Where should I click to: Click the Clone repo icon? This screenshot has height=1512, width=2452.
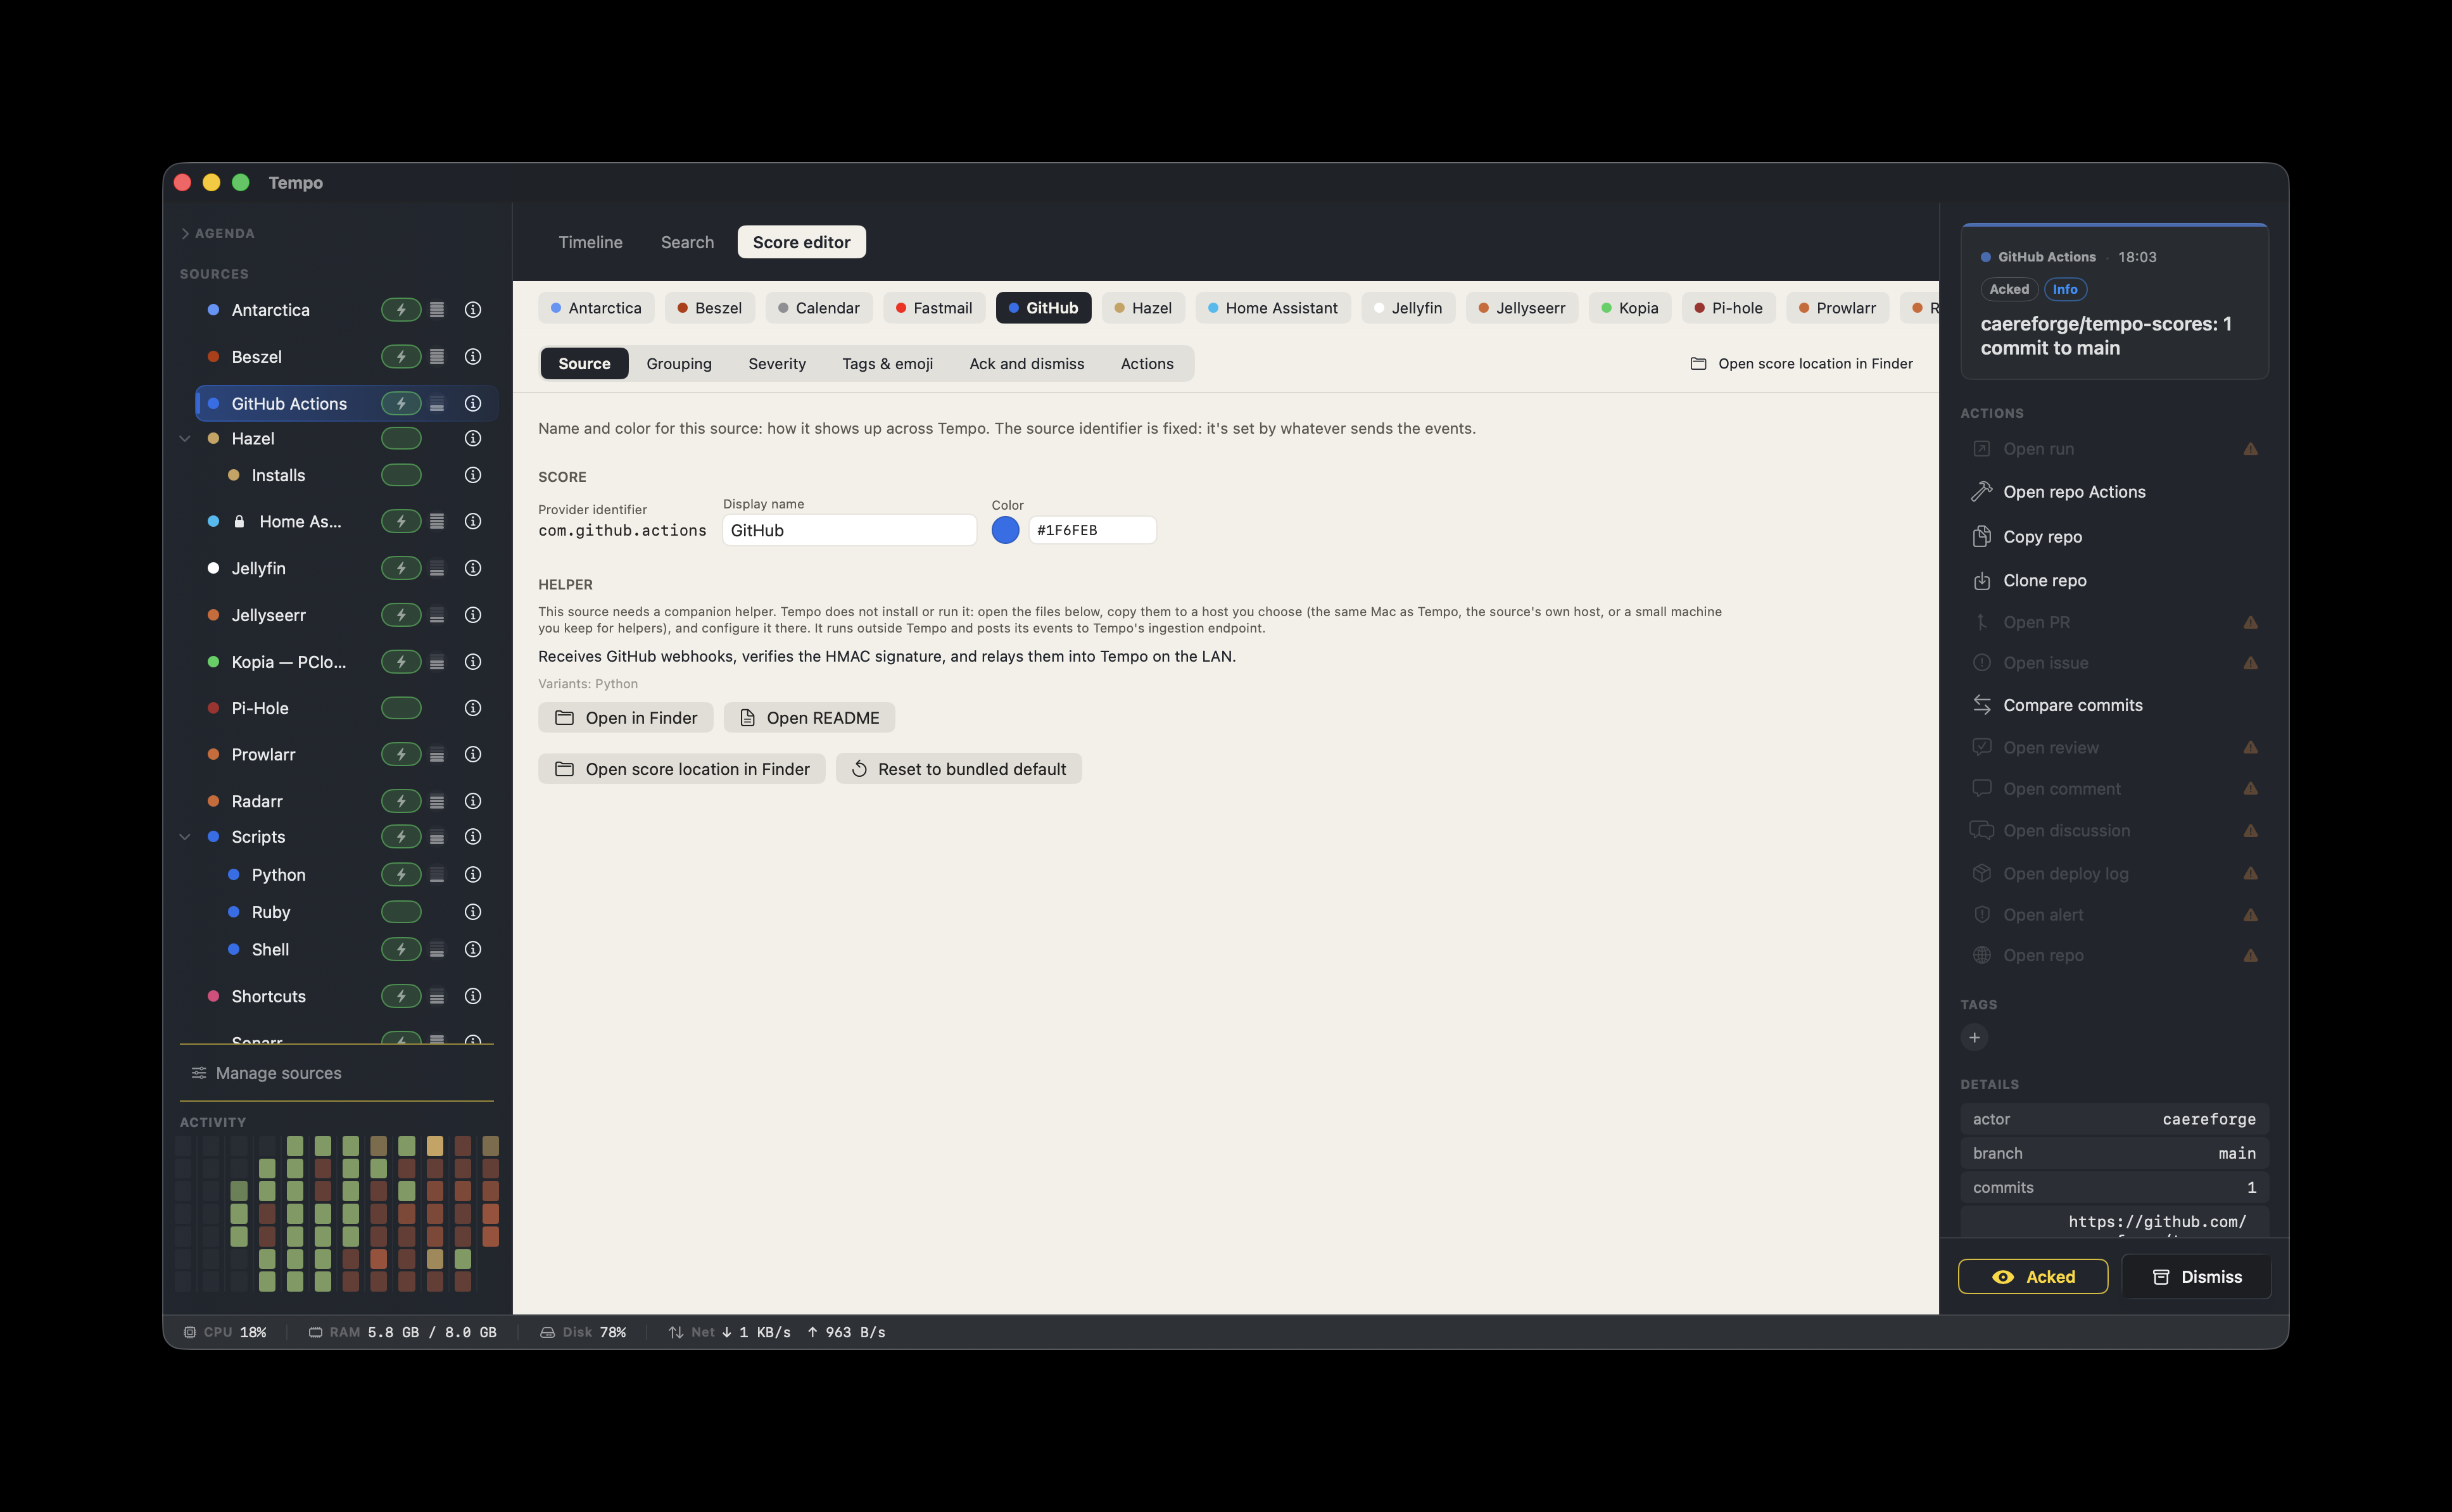click(x=1981, y=580)
